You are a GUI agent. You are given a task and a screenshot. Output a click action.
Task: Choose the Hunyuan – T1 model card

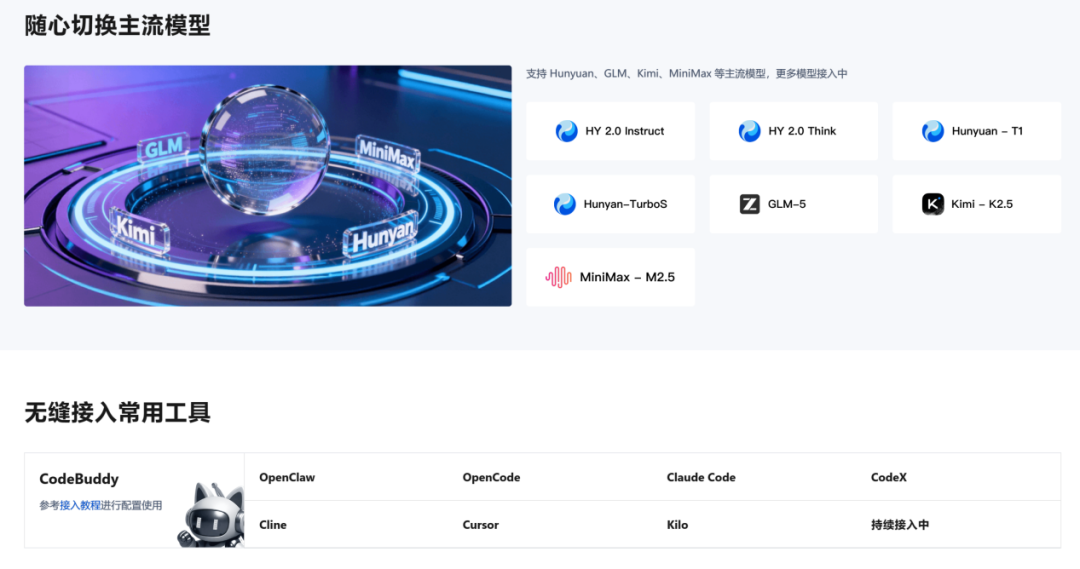click(977, 131)
